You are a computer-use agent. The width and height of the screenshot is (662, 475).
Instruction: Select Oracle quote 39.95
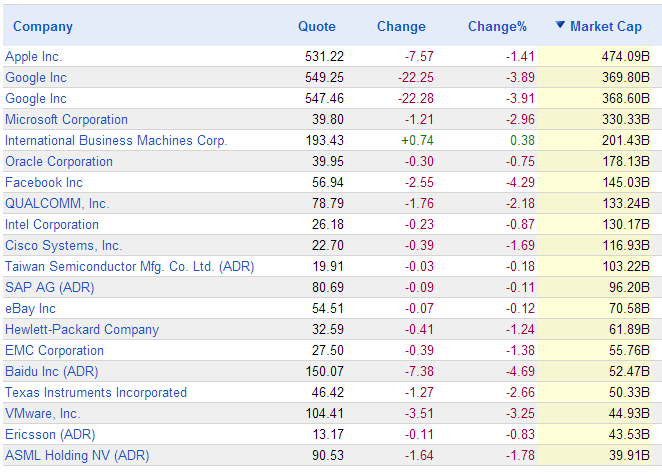pyautogui.click(x=328, y=162)
